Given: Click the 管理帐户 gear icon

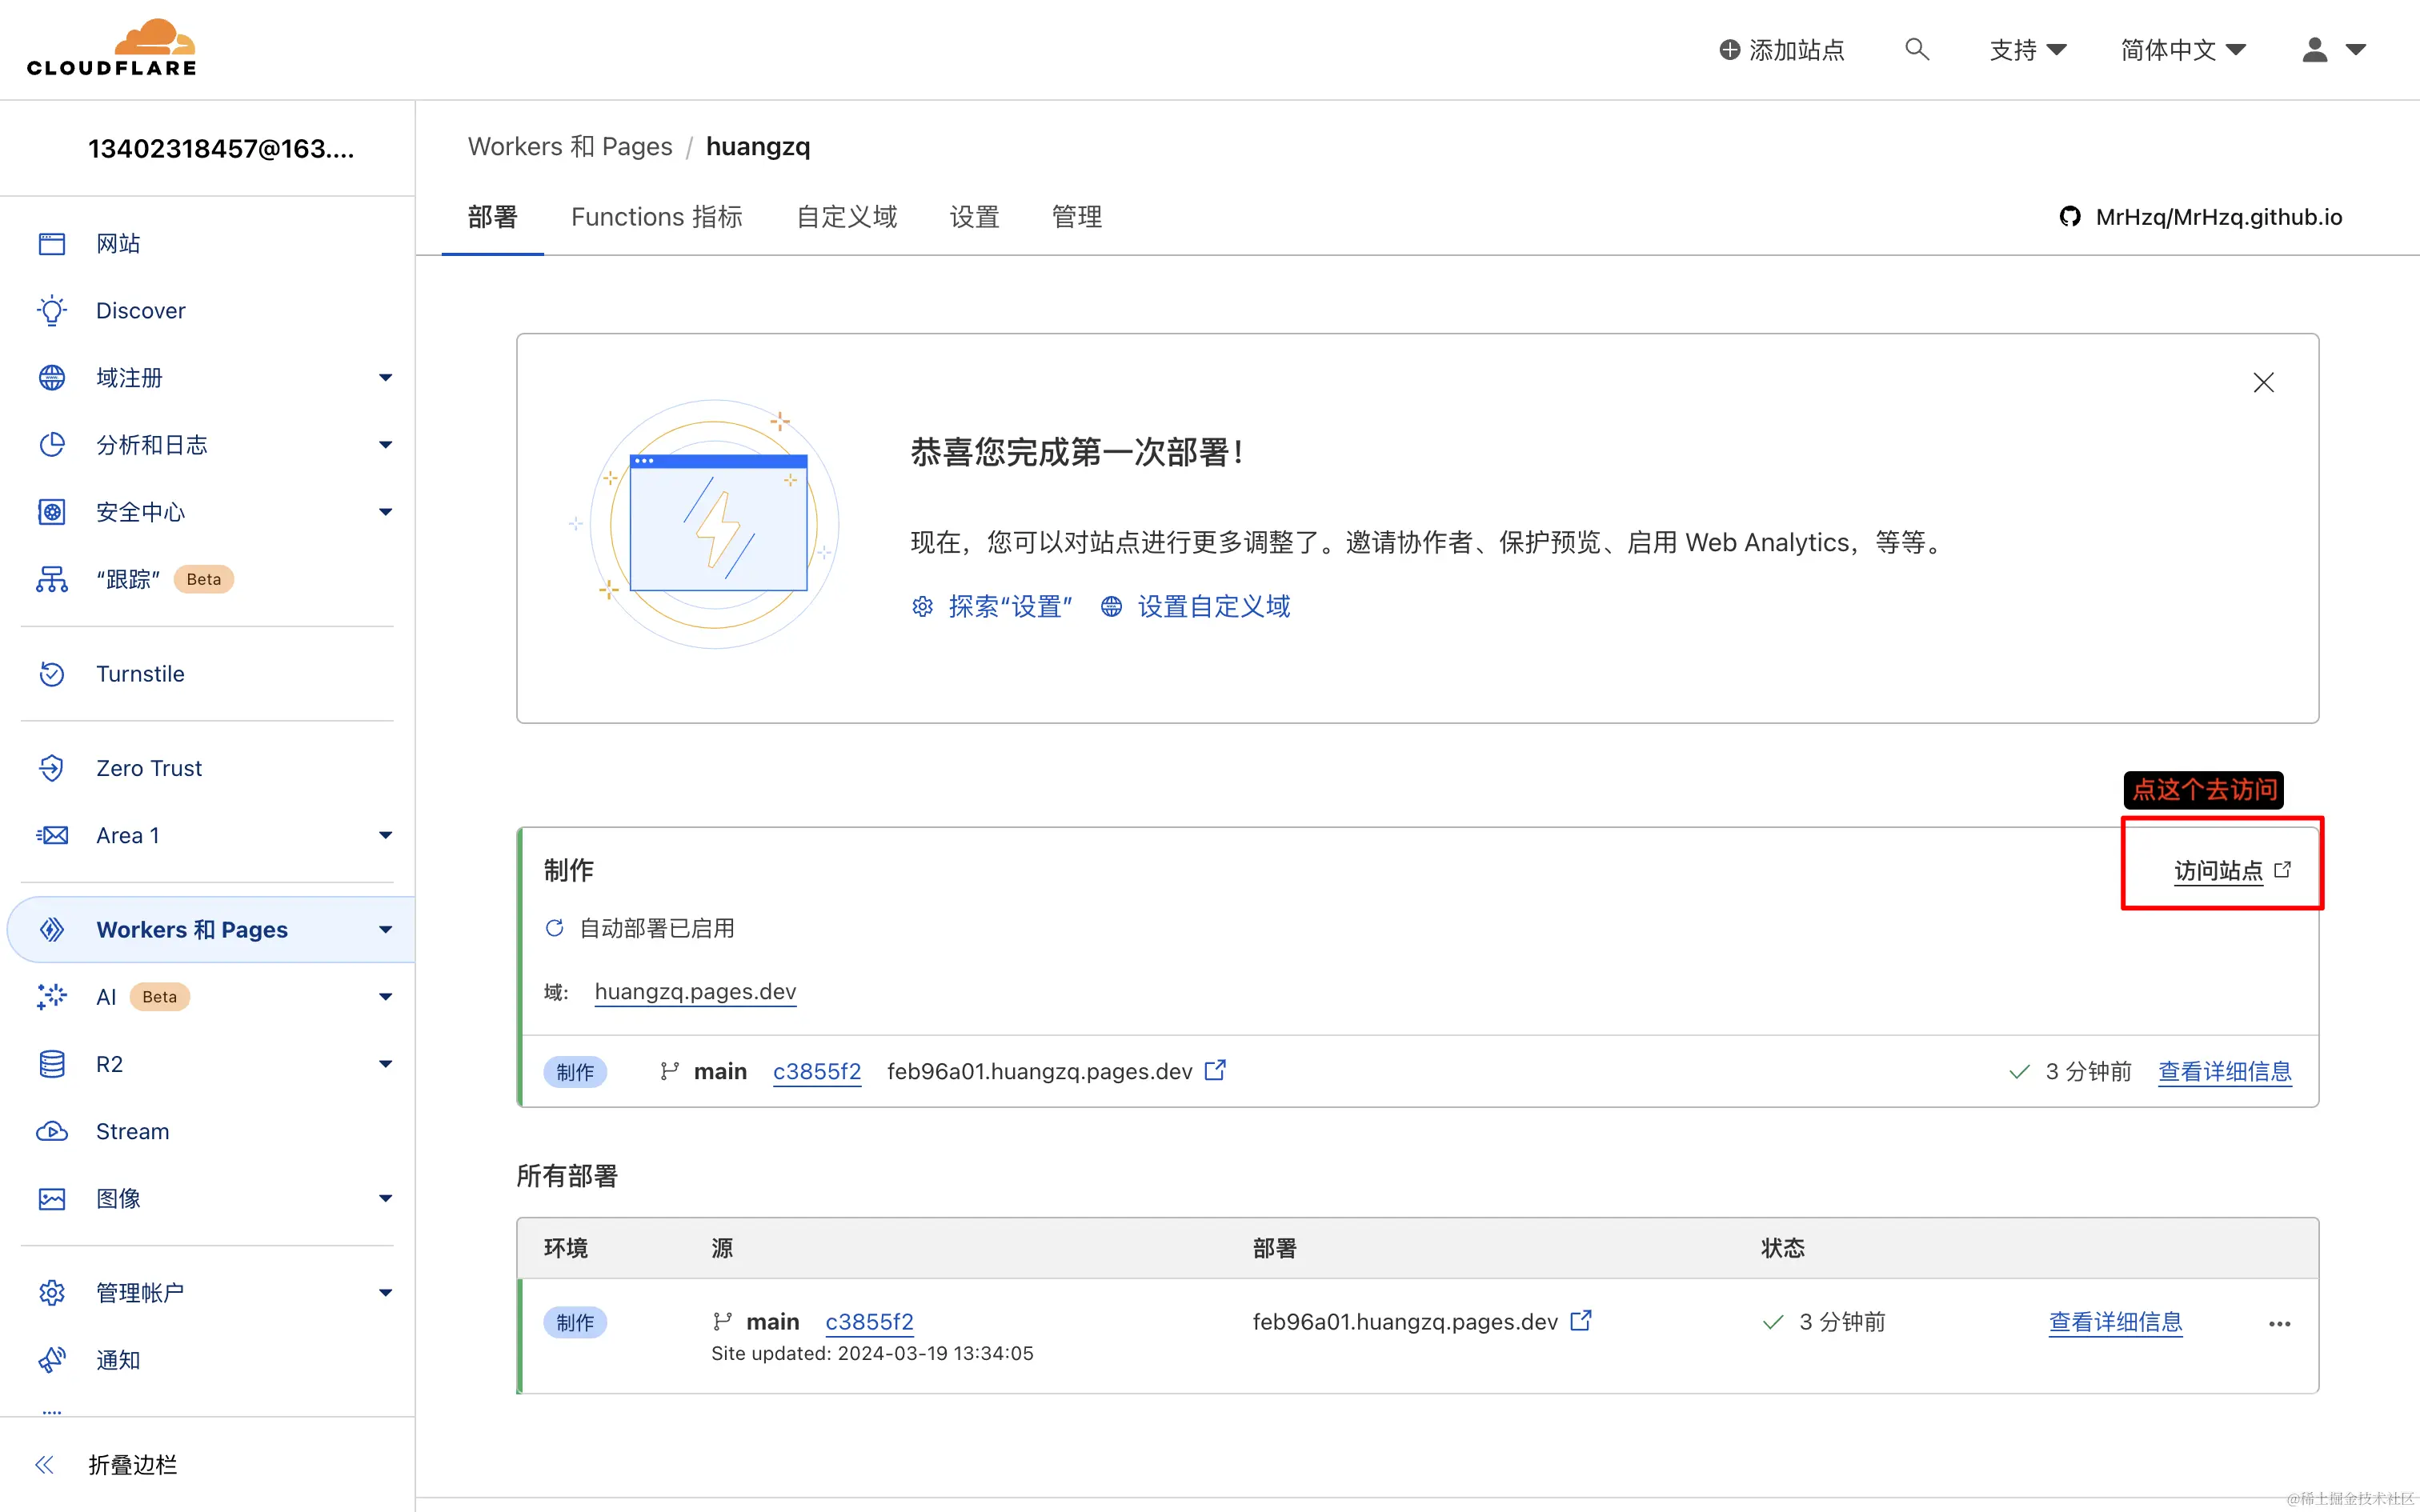Looking at the screenshot, I should pos(52,1292).
